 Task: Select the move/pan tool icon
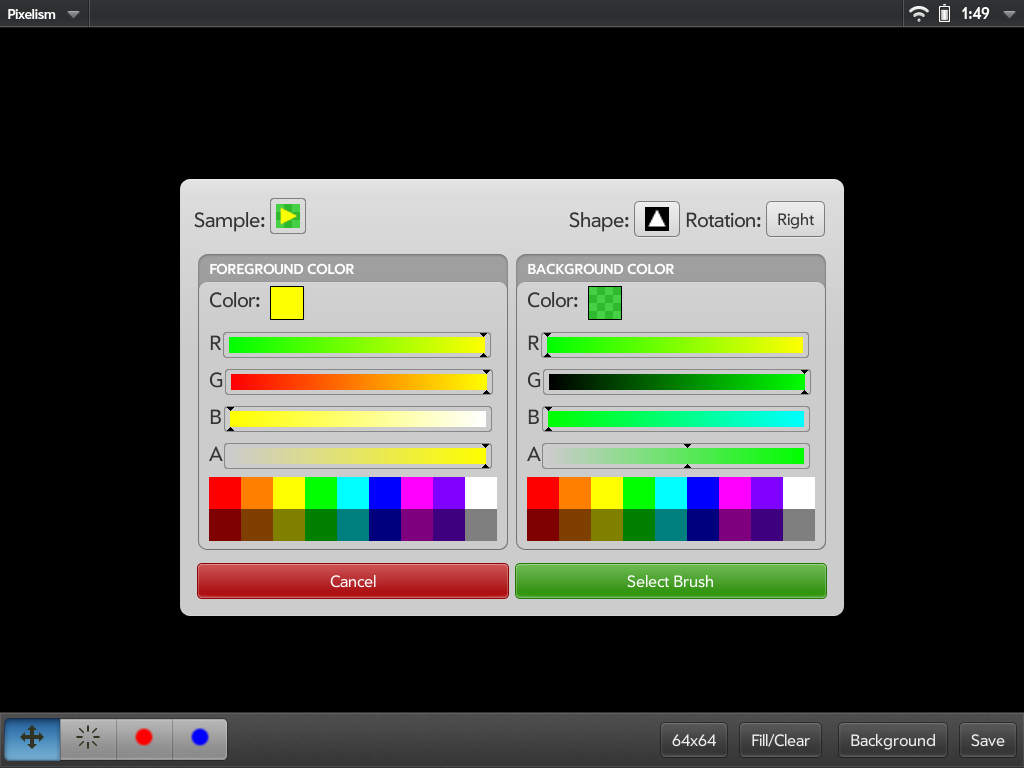click(31, 738)
